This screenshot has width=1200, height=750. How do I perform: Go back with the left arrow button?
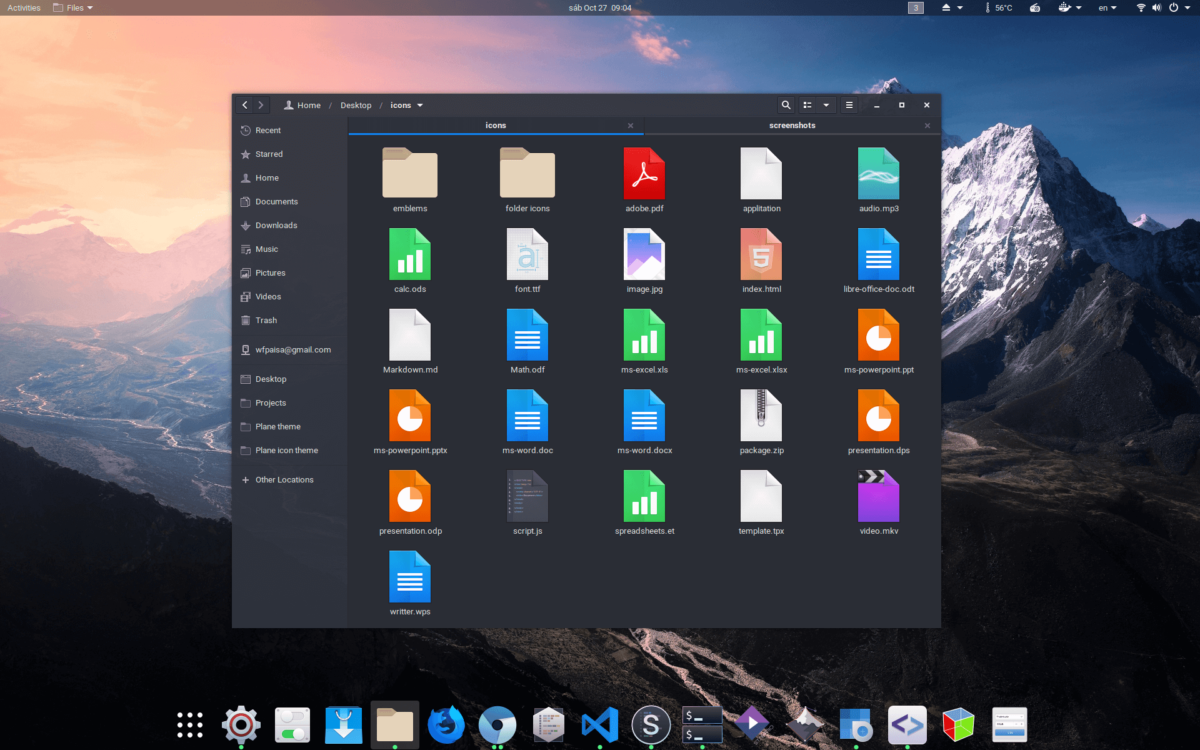[x=245, y=105]
